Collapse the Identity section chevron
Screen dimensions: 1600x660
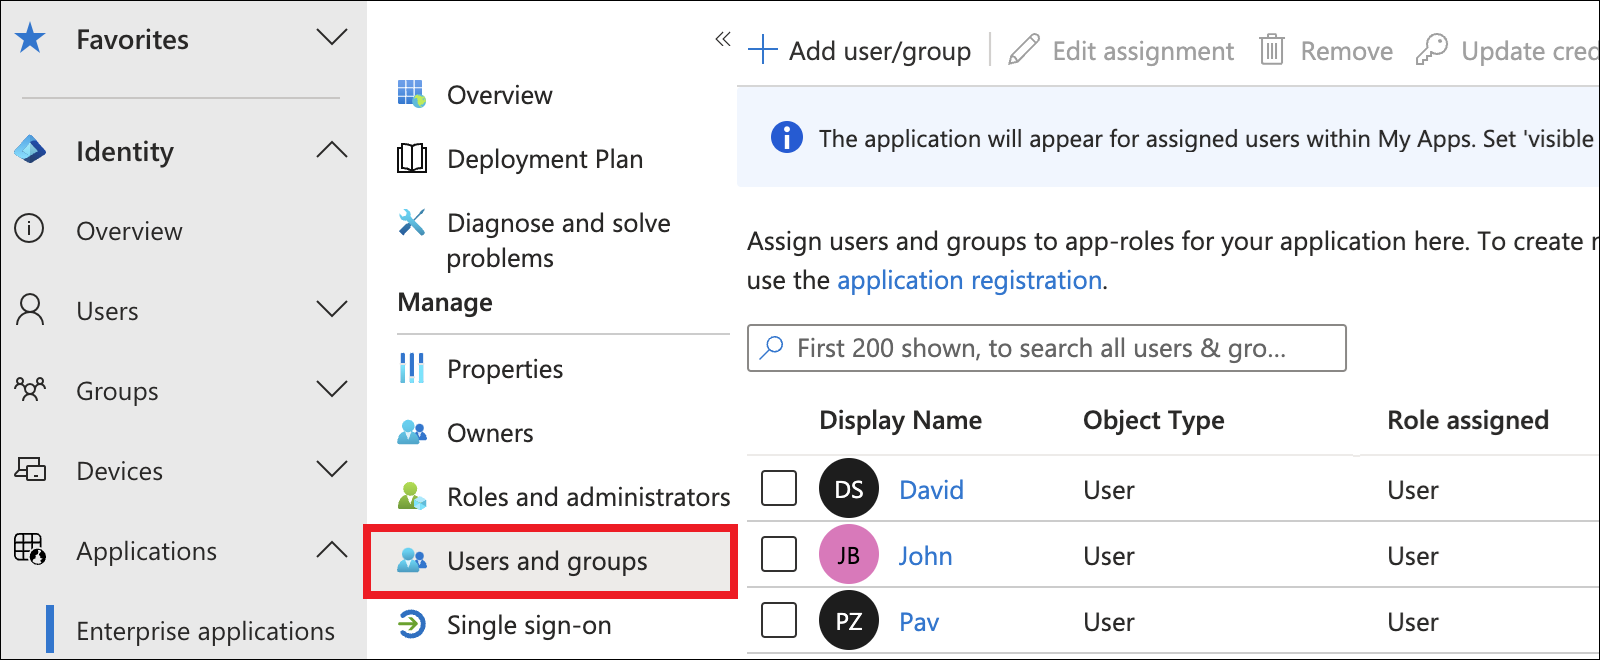click(x=332, y=150)
